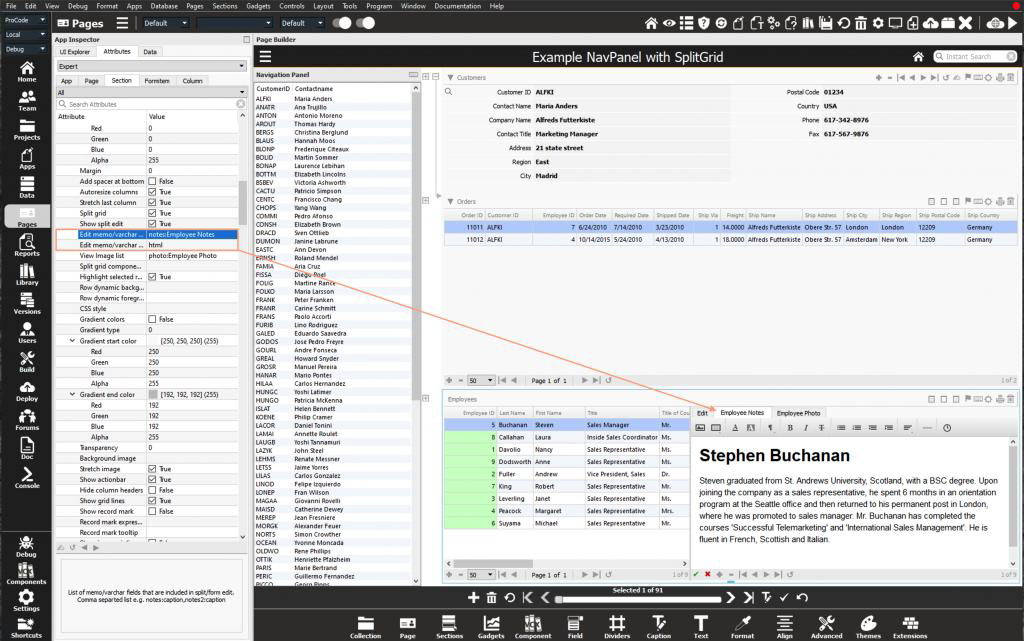The width and height of the screenshot is (1024, 641).
Task: Select the Gadgets tool in the bottom toolbar
Action: point(490,626)
